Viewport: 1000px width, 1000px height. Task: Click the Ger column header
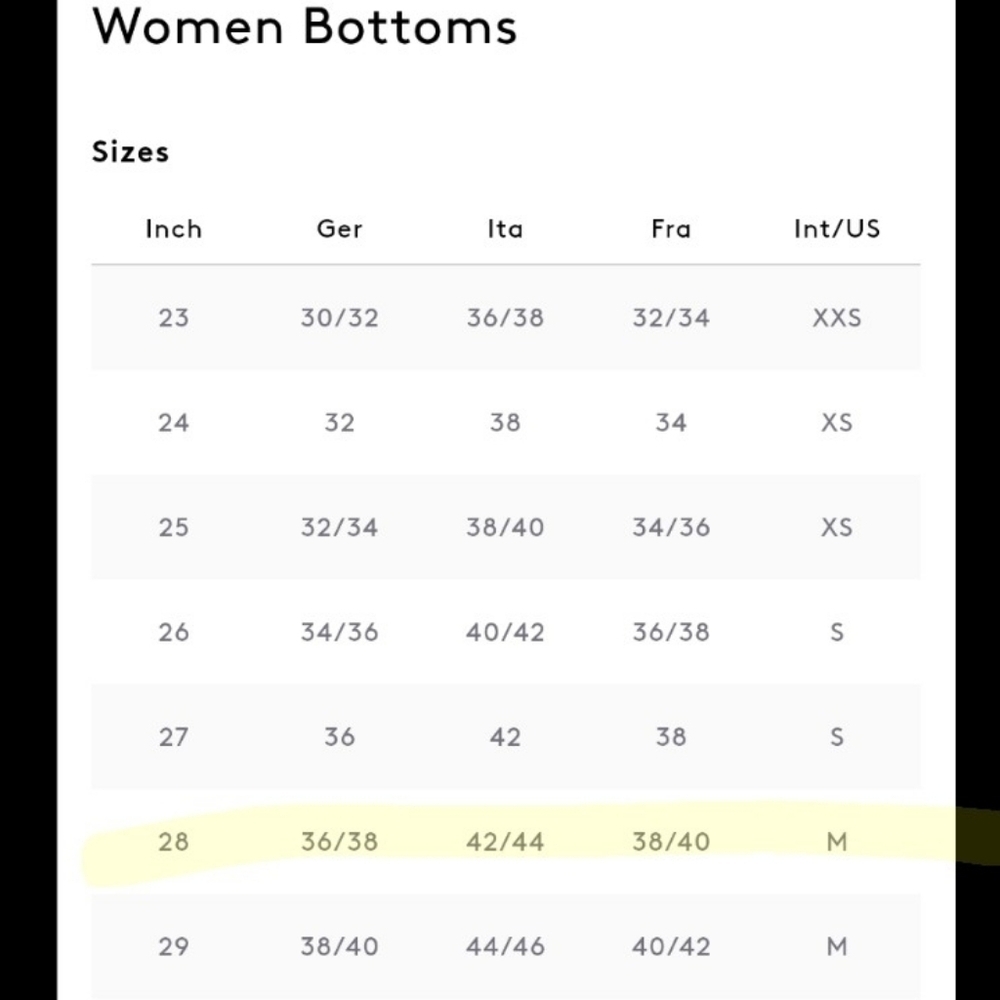pos(339,229)
